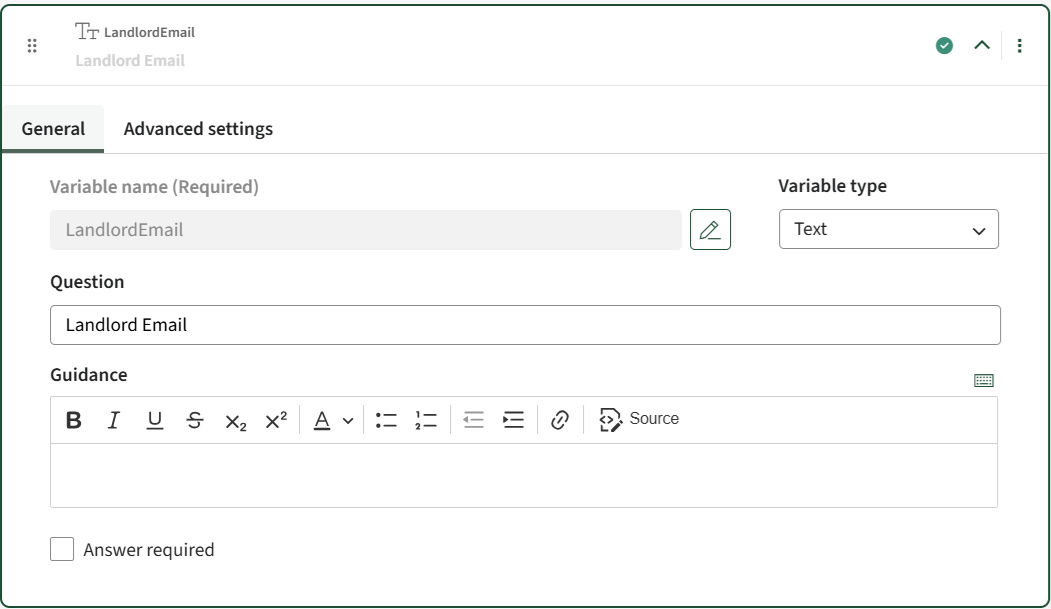Click the edit variable name pencil icon
The width and height of the screenshot is (1051, 609).
(710, 230)
